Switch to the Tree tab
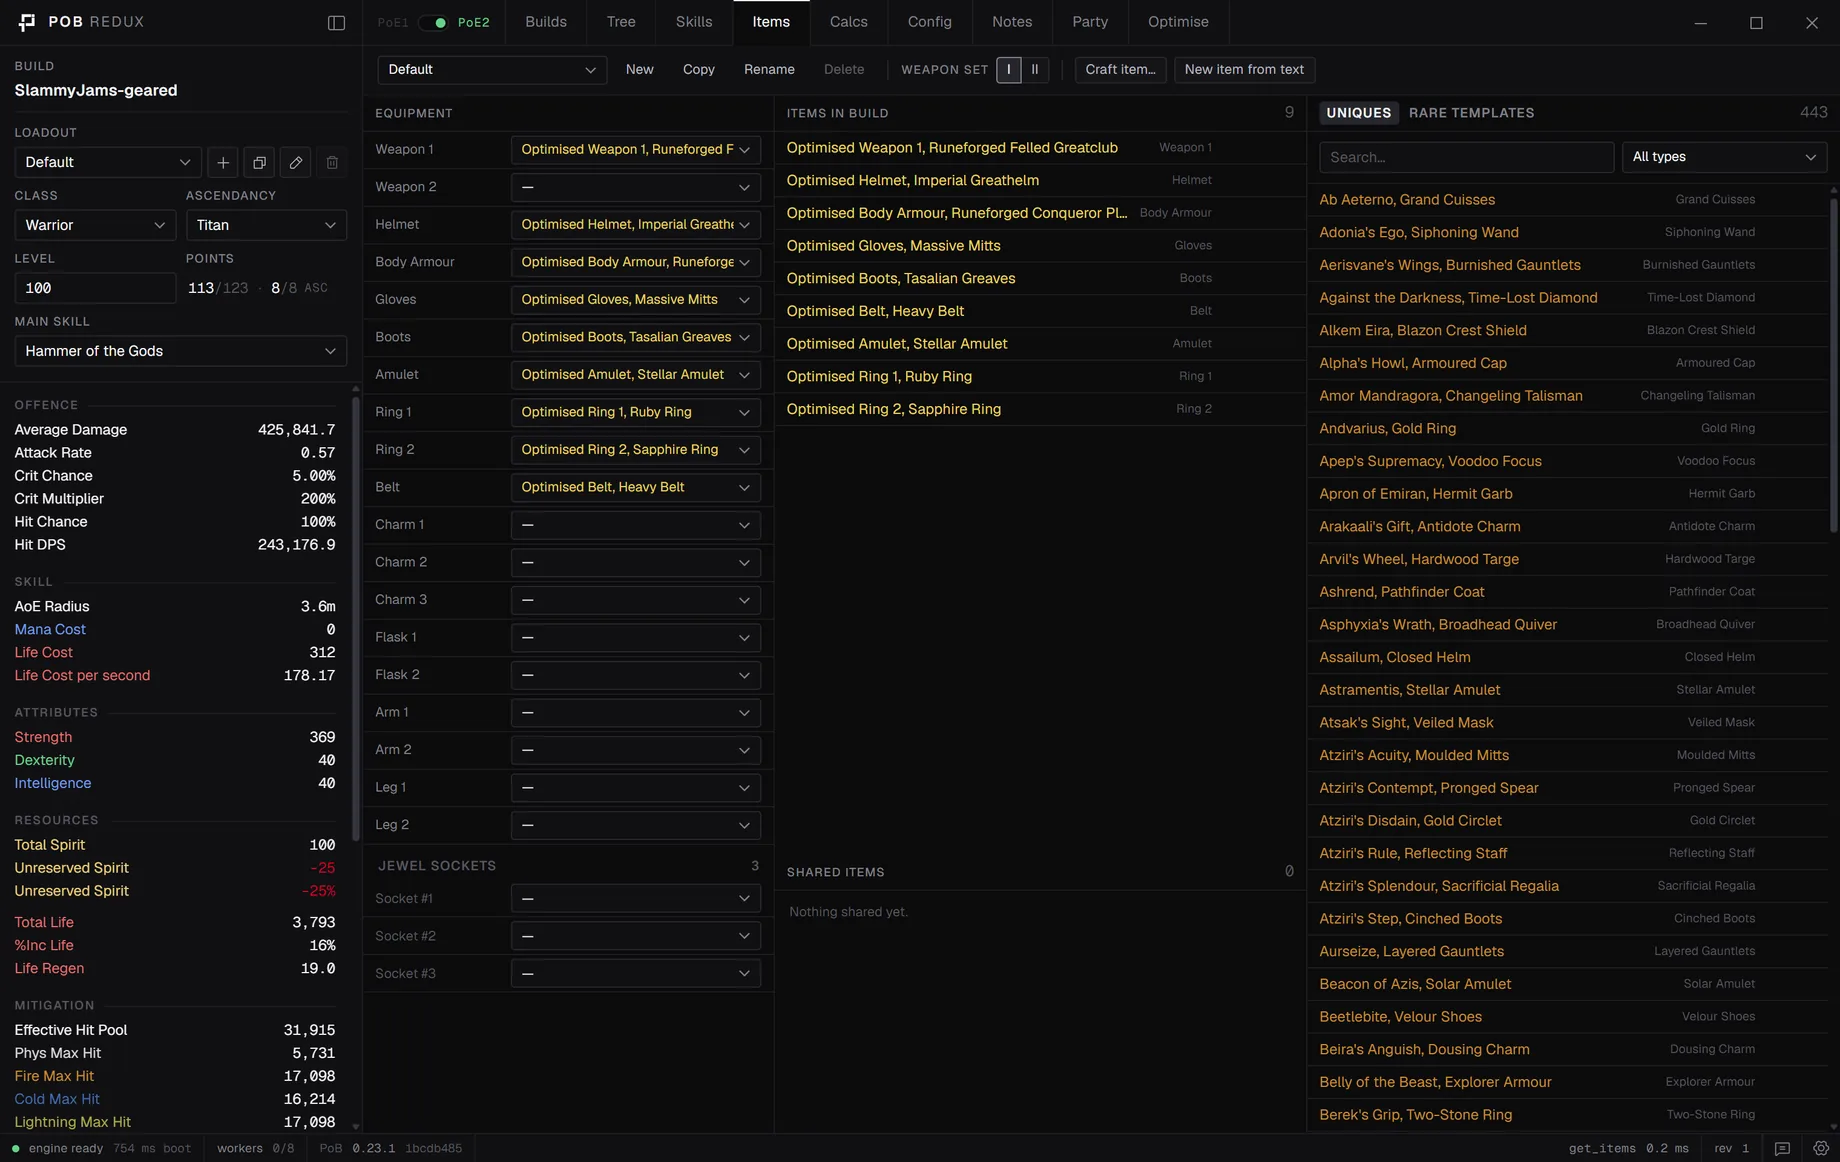Viewport: 1840px width, 1162px height. tap(621, 22)
